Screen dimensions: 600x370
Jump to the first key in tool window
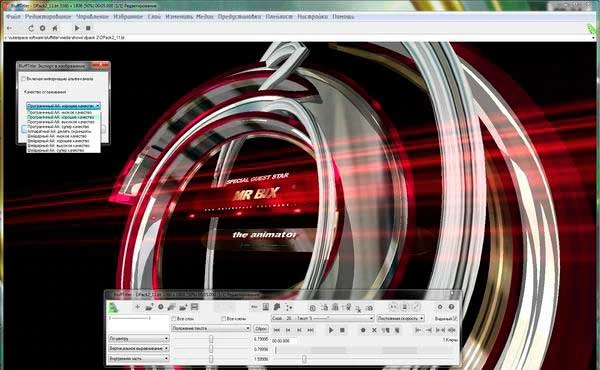[277, 330]
